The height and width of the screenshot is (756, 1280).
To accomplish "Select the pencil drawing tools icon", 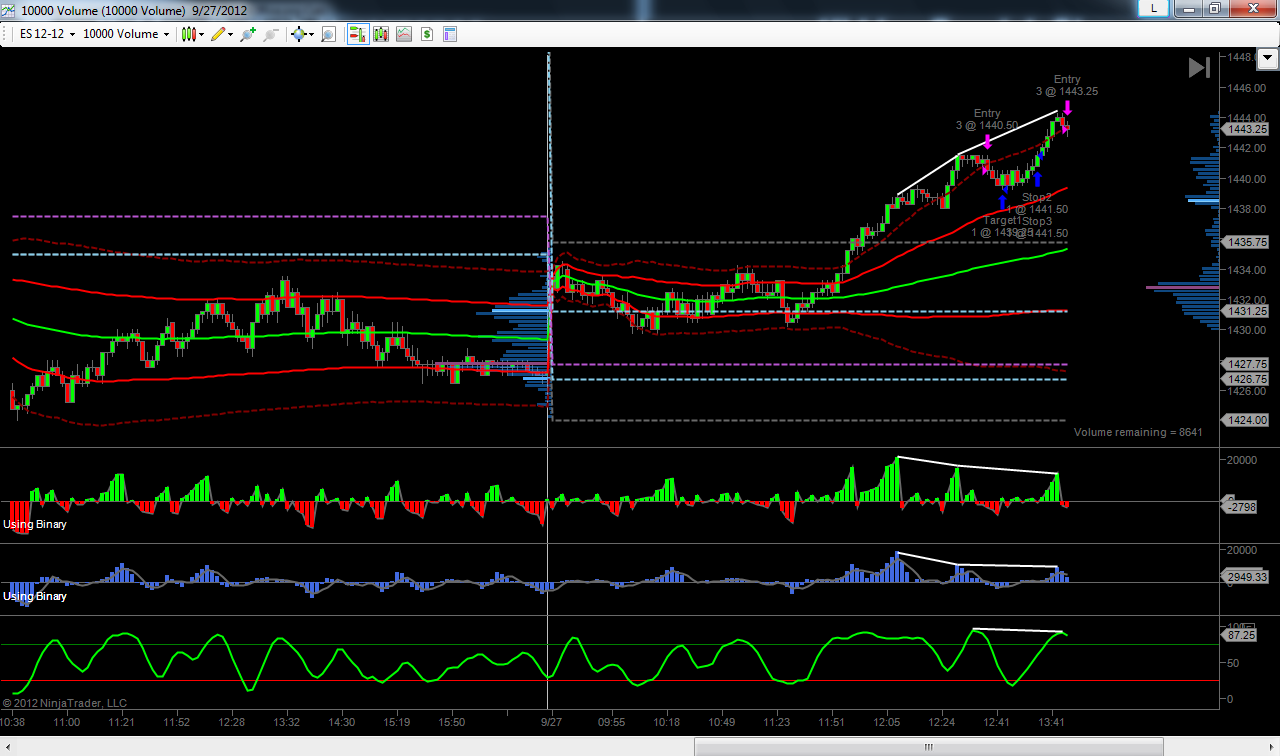I will [x=219, y=34].
